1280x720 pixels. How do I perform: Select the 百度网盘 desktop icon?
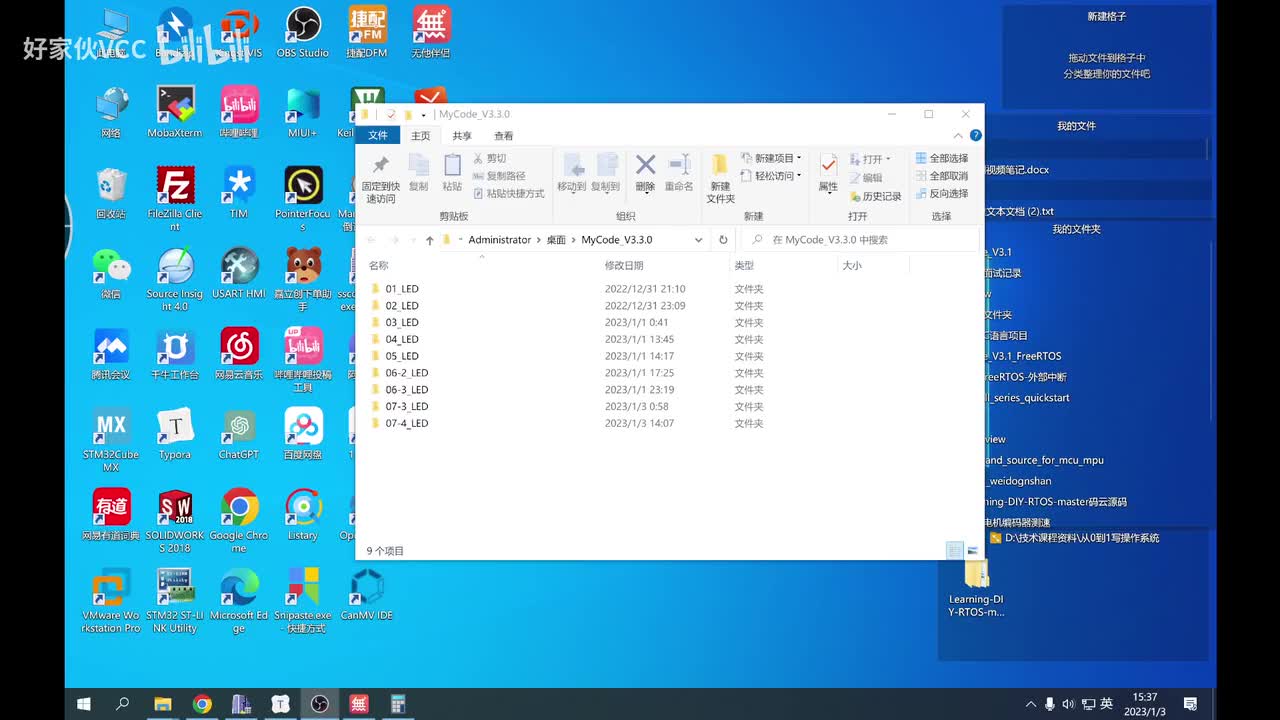coord(303,434)
